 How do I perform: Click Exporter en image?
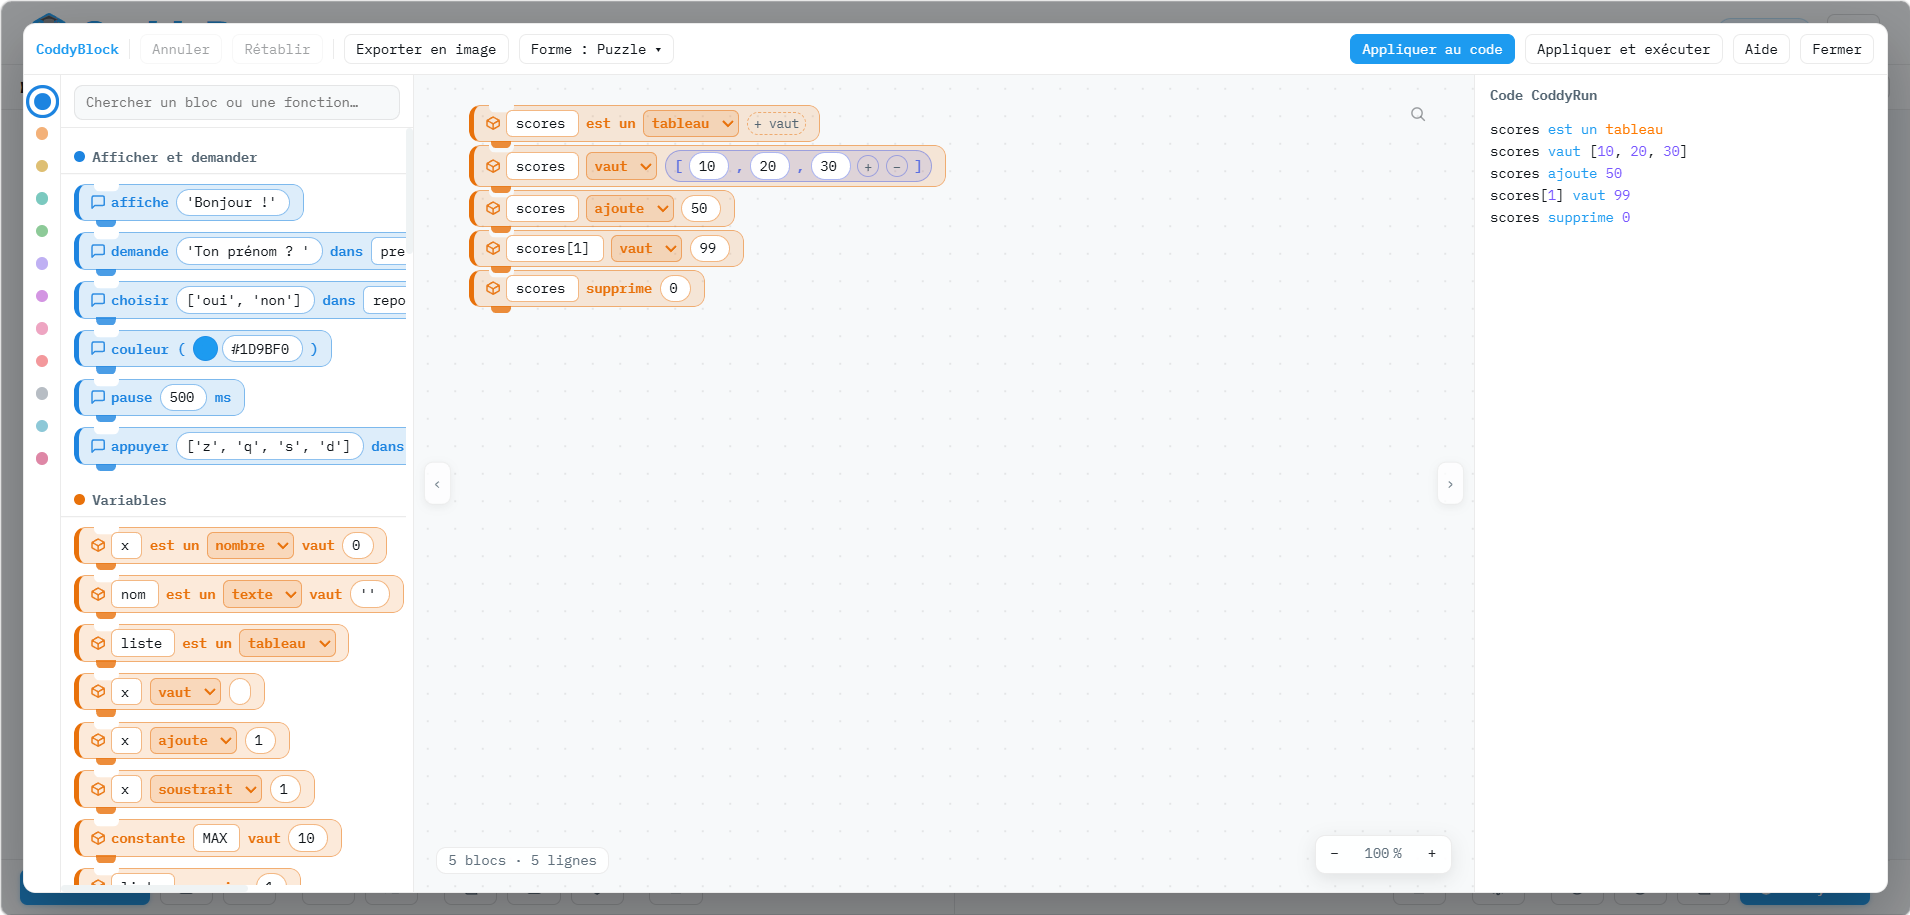(x=426, y=49)
